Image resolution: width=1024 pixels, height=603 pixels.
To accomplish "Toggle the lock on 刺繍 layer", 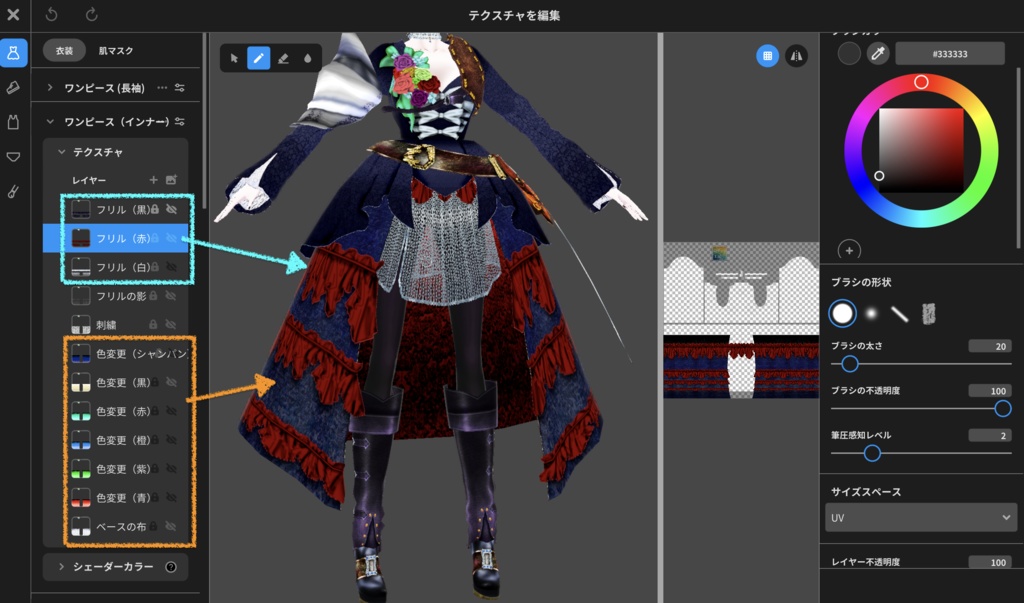I will tap(153, 325).
